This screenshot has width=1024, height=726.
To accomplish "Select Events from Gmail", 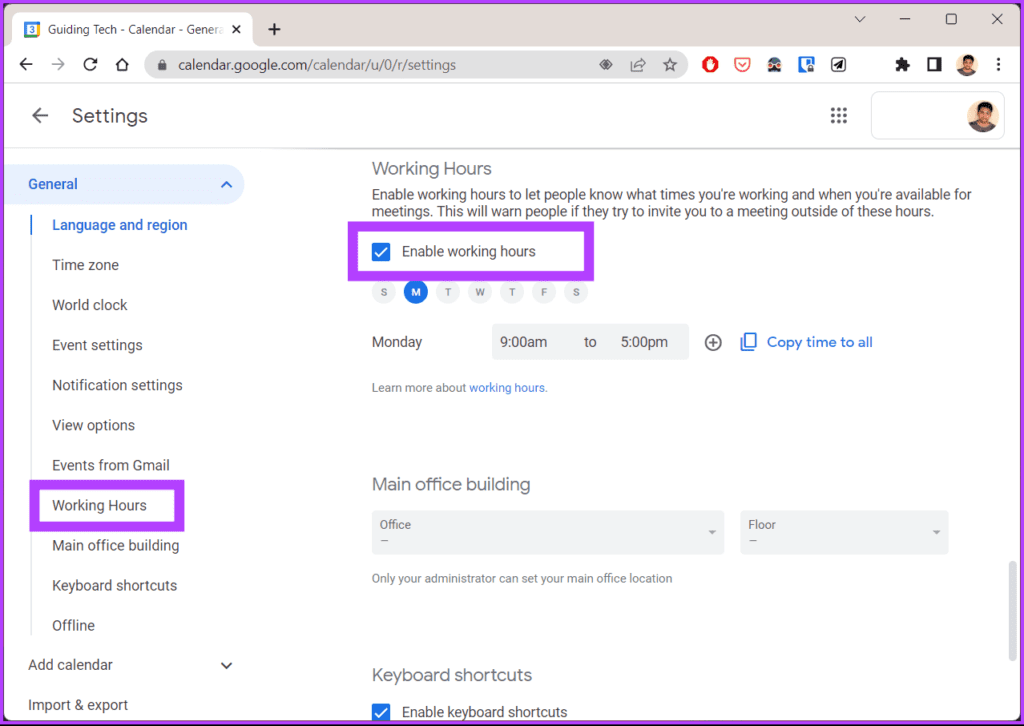I will tap(111, 466).
